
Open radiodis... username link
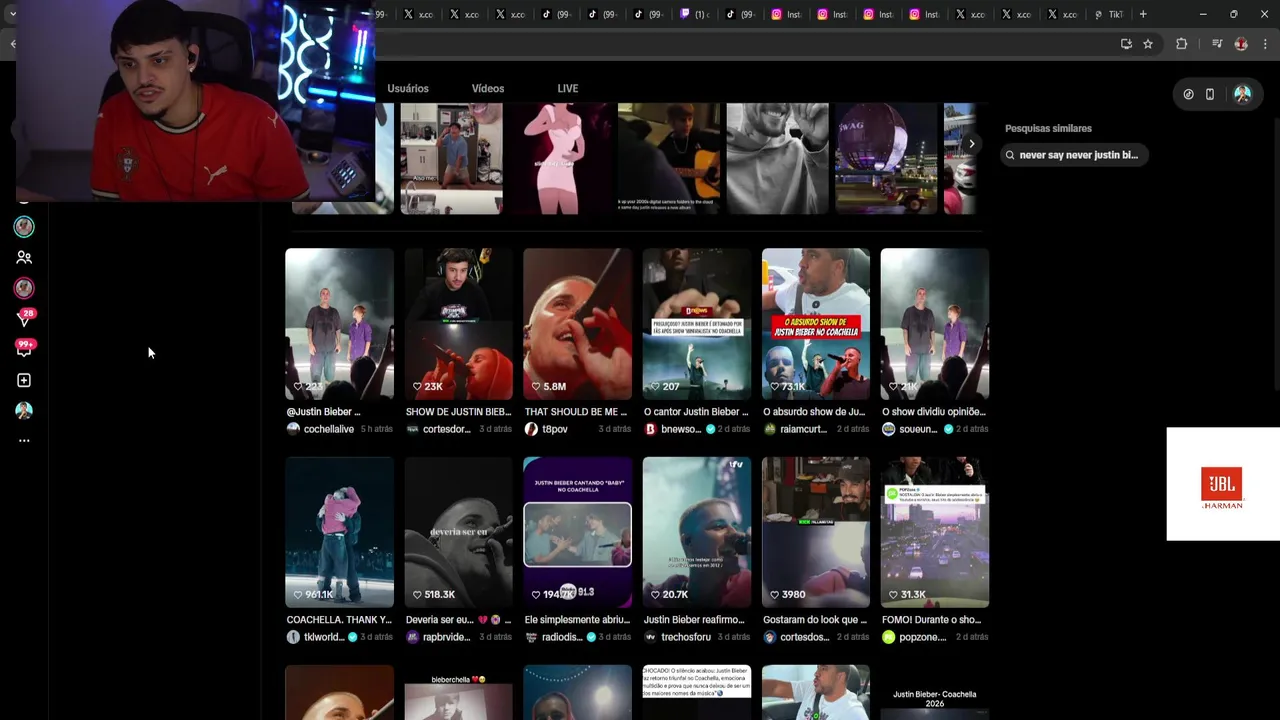coord(562,637)
